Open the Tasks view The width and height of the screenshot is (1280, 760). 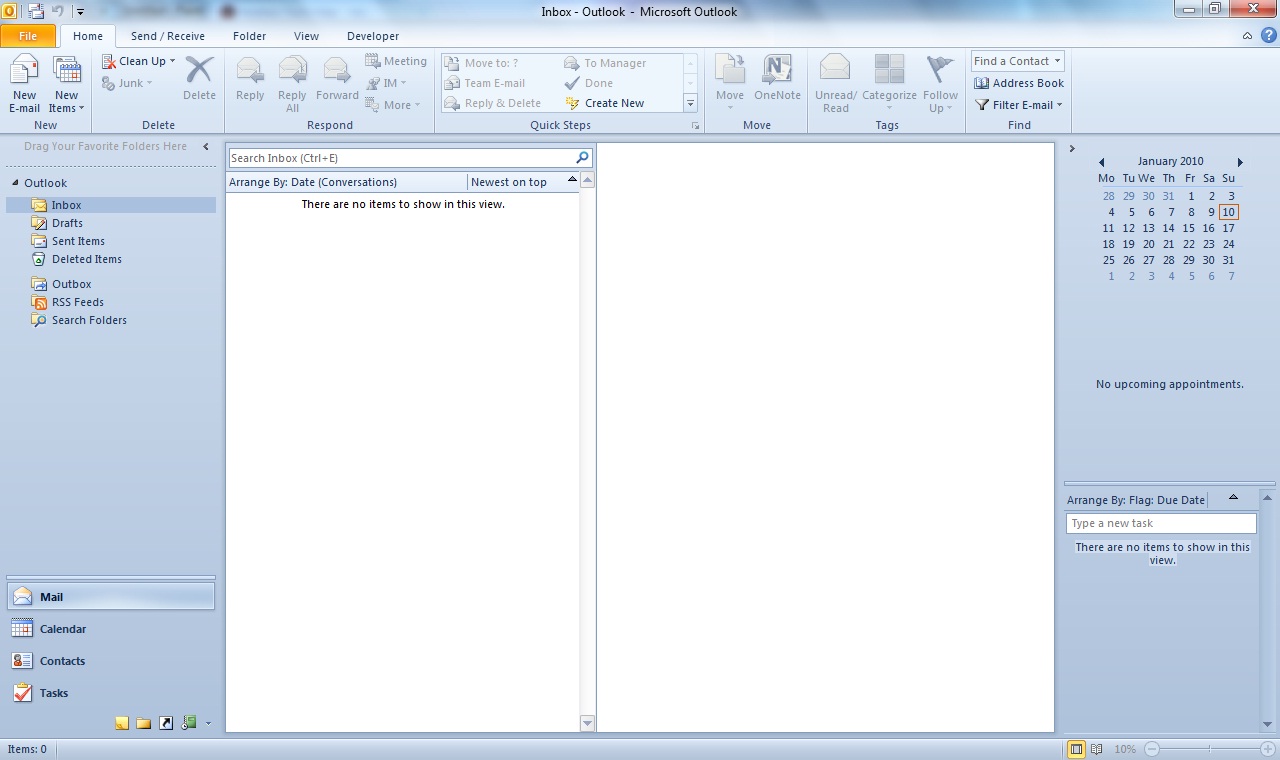point(111,693)
